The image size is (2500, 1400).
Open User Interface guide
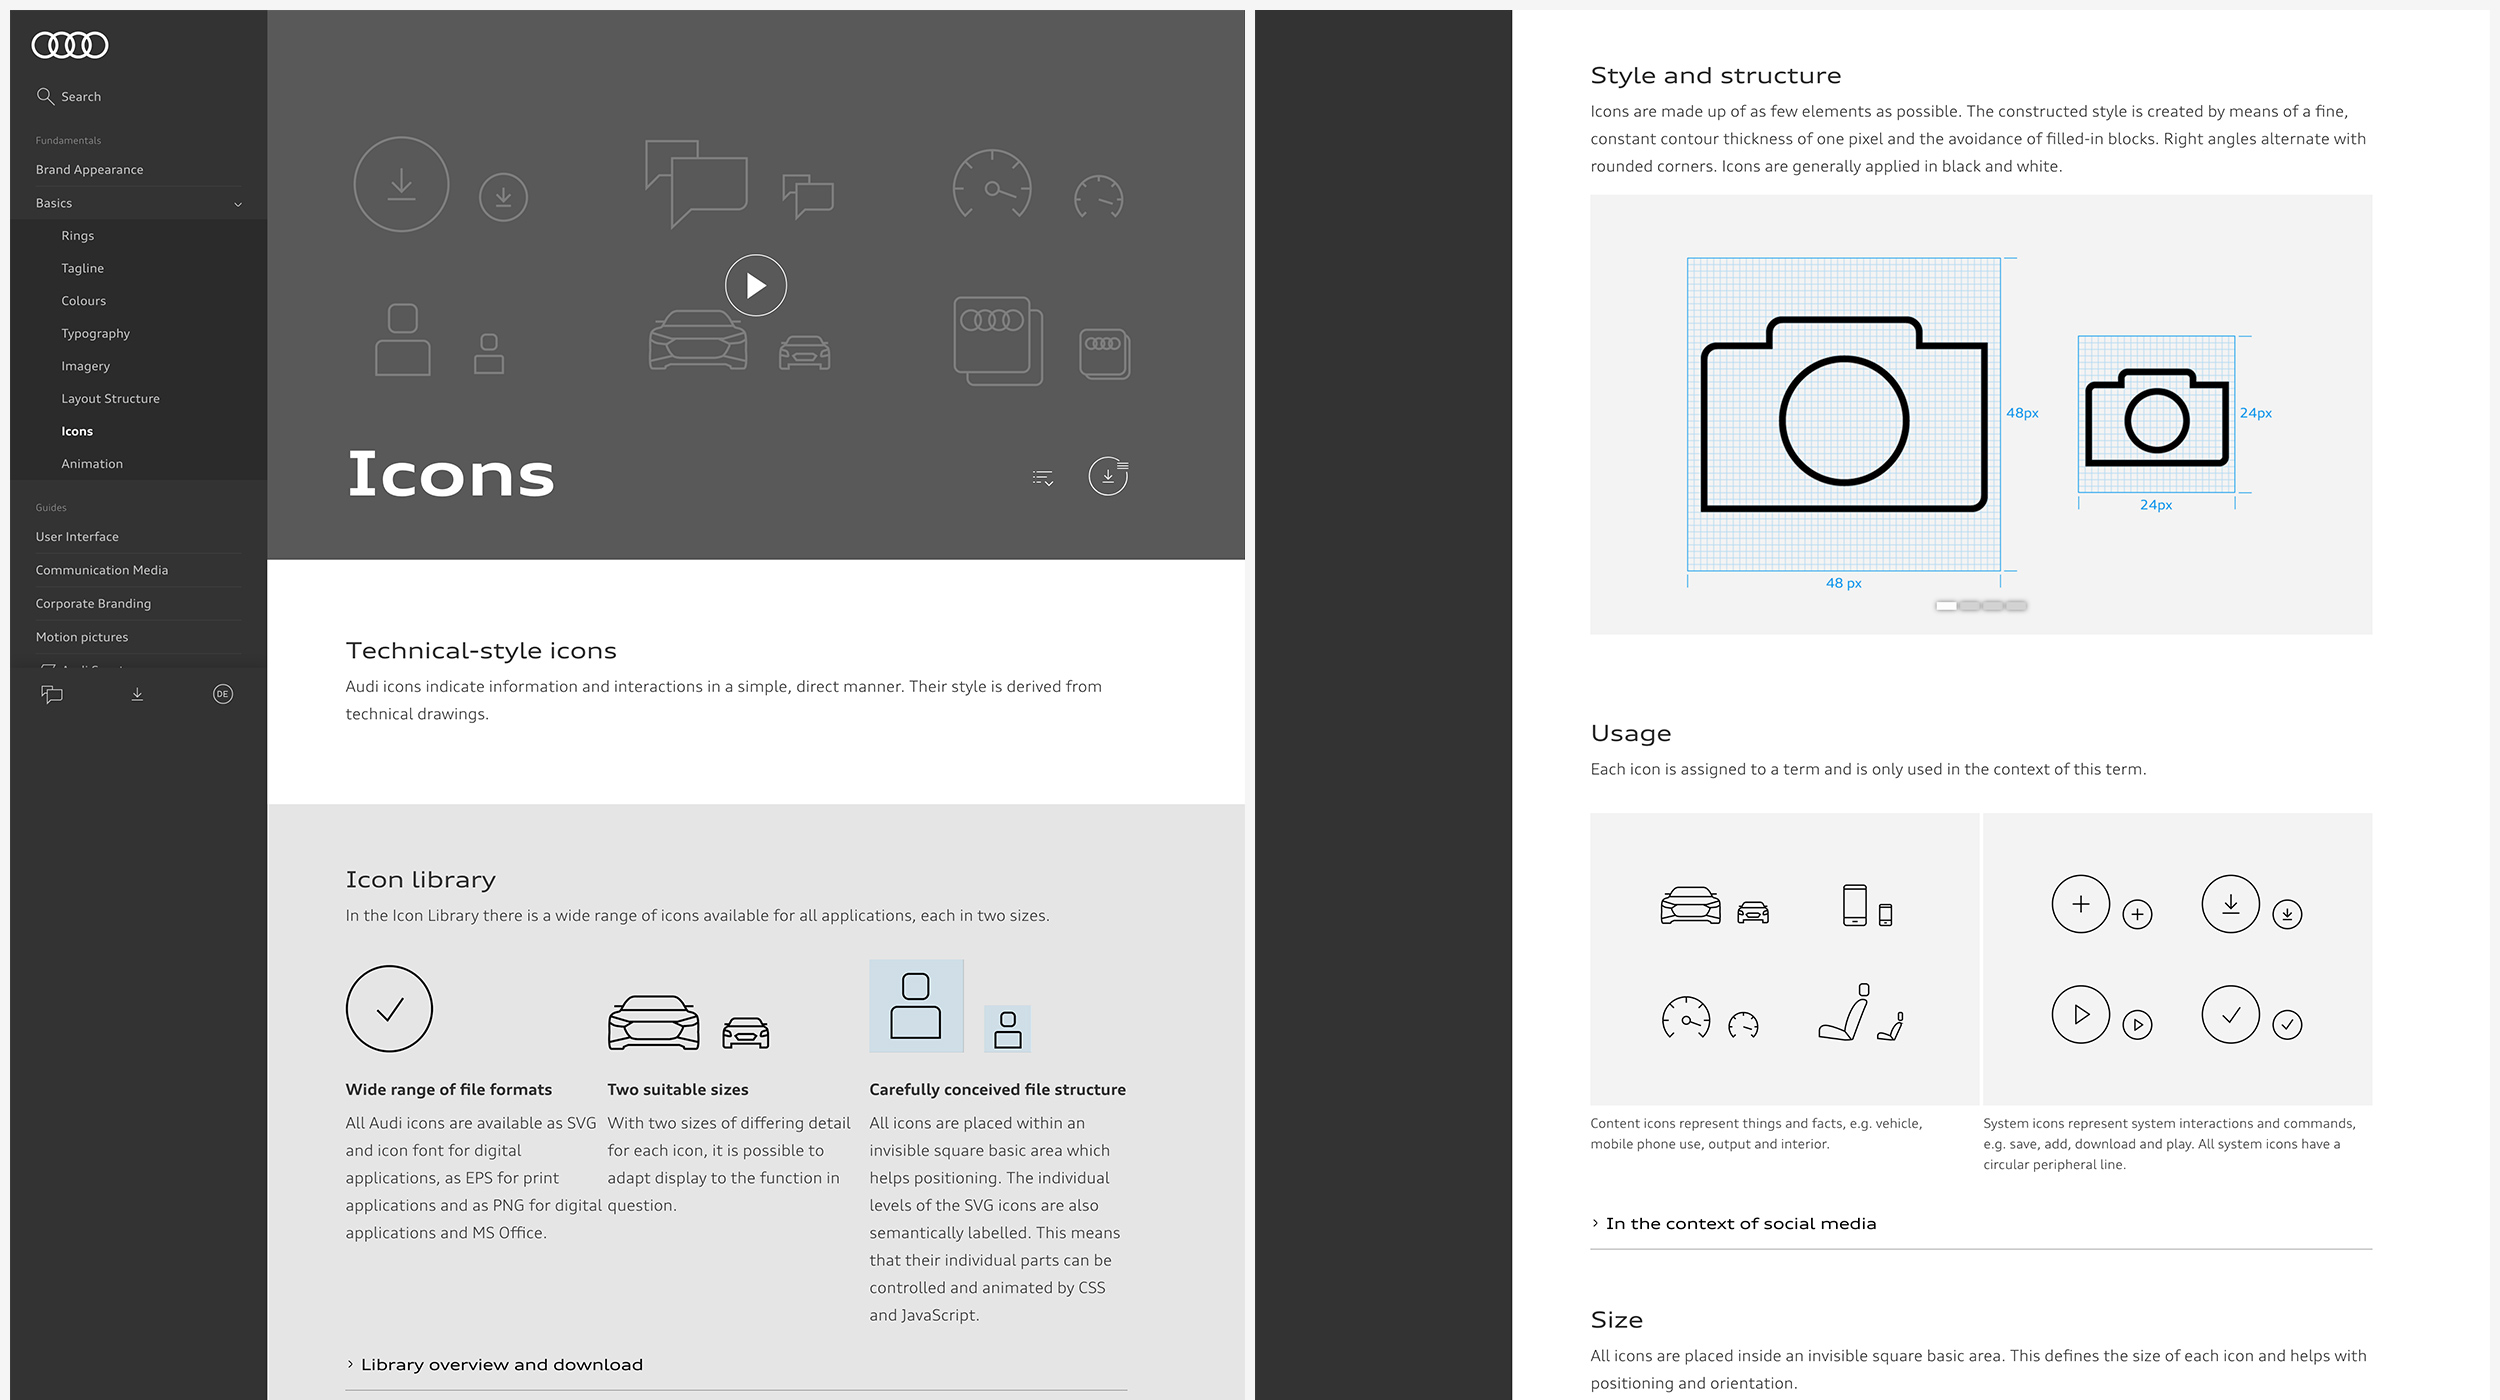point(77,537)
